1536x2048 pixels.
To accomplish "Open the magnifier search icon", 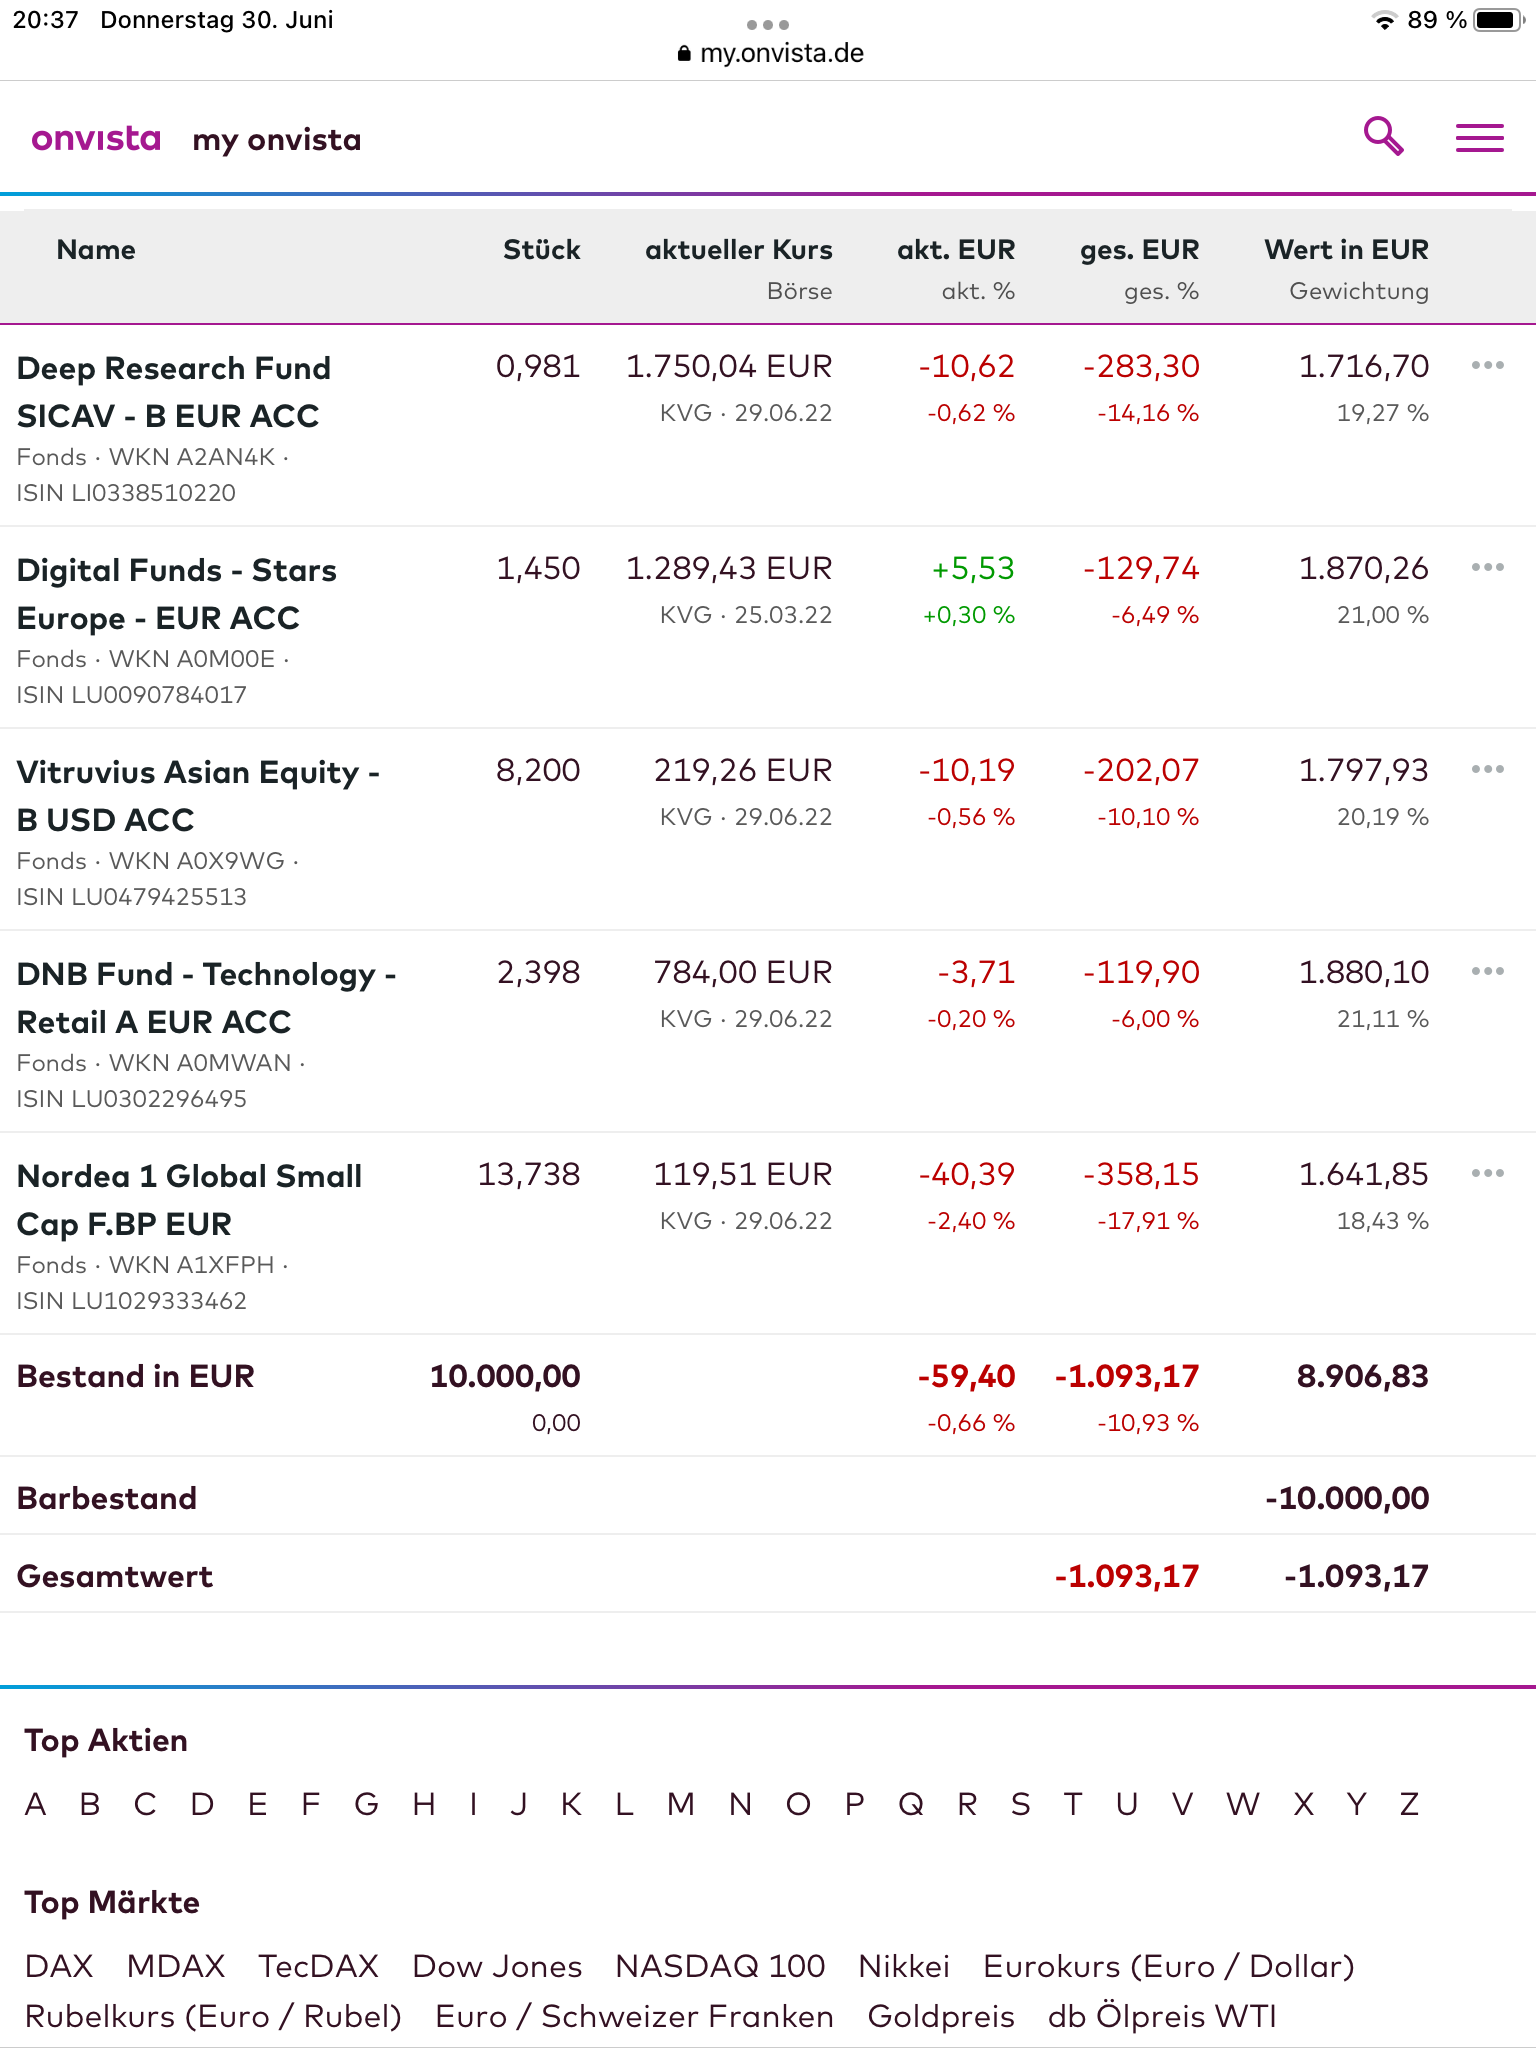I will coord(1384,136).
